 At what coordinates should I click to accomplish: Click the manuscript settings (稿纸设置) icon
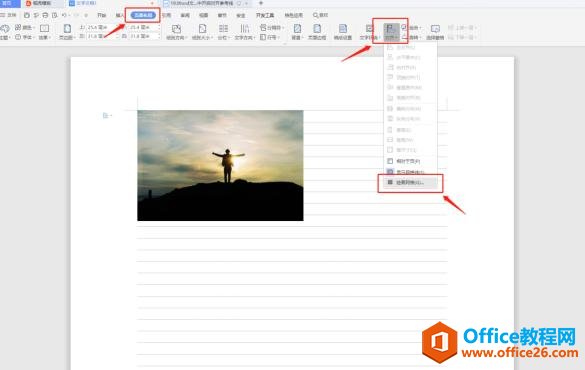[342, 32]
